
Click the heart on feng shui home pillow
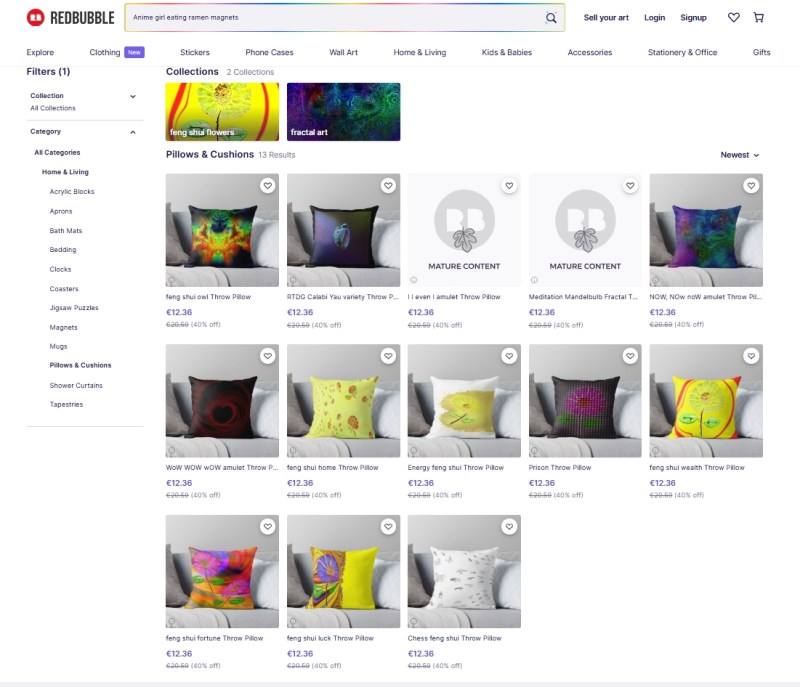(x=388, y=356)
